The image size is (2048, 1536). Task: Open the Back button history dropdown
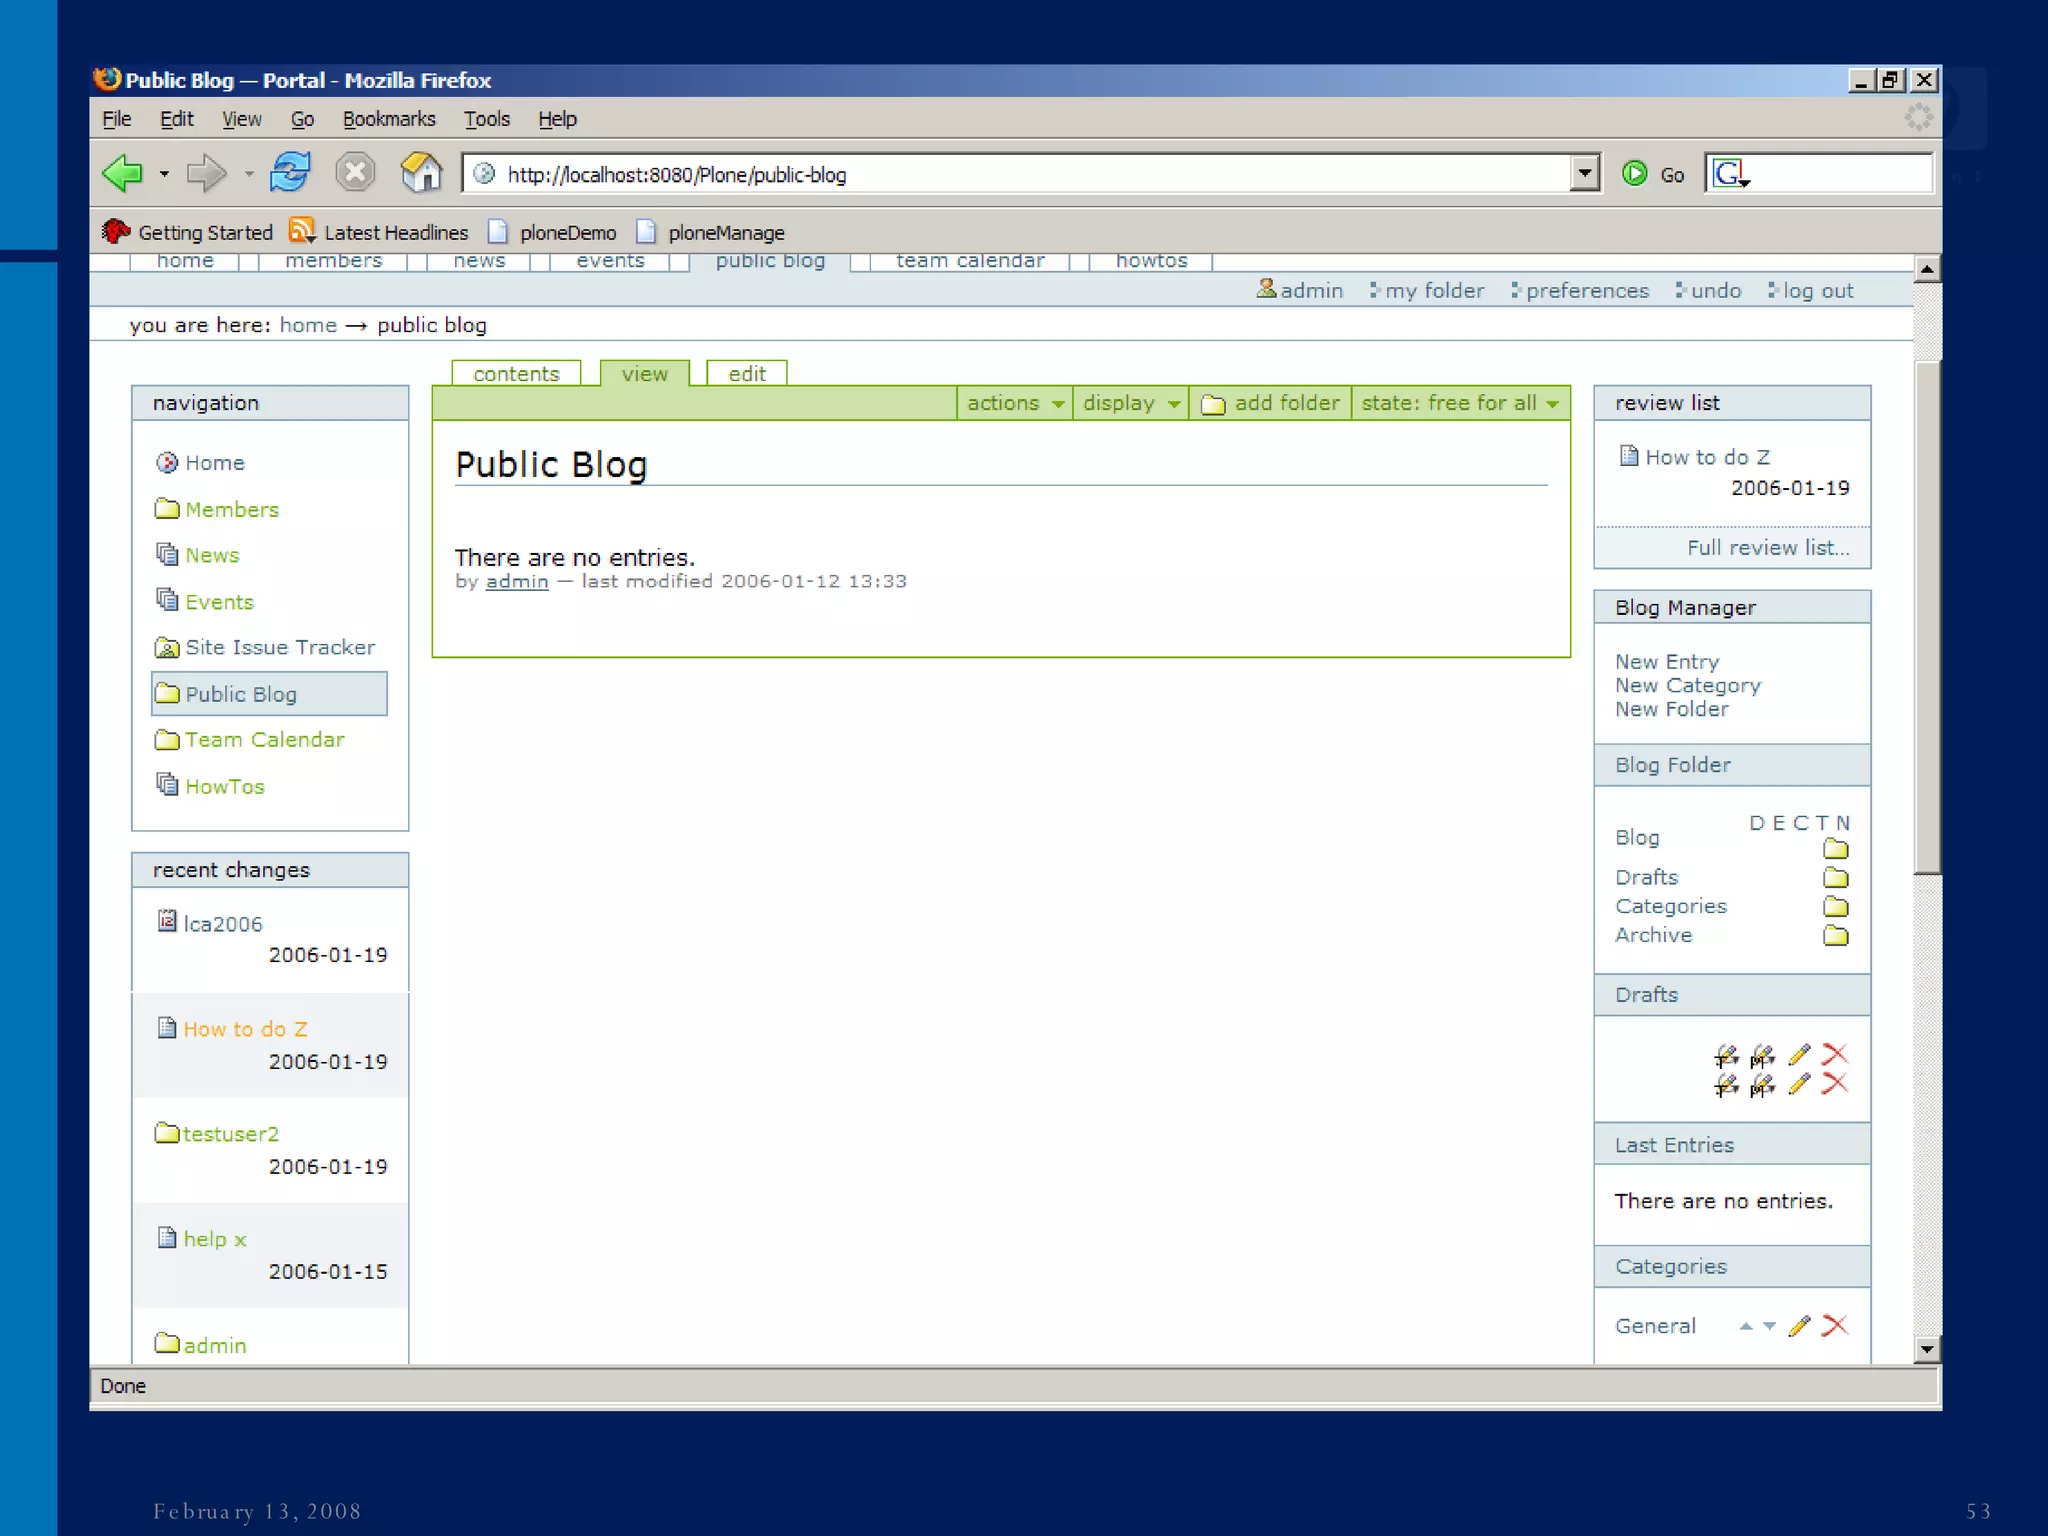pyautogui.click(x=164, y=174)
